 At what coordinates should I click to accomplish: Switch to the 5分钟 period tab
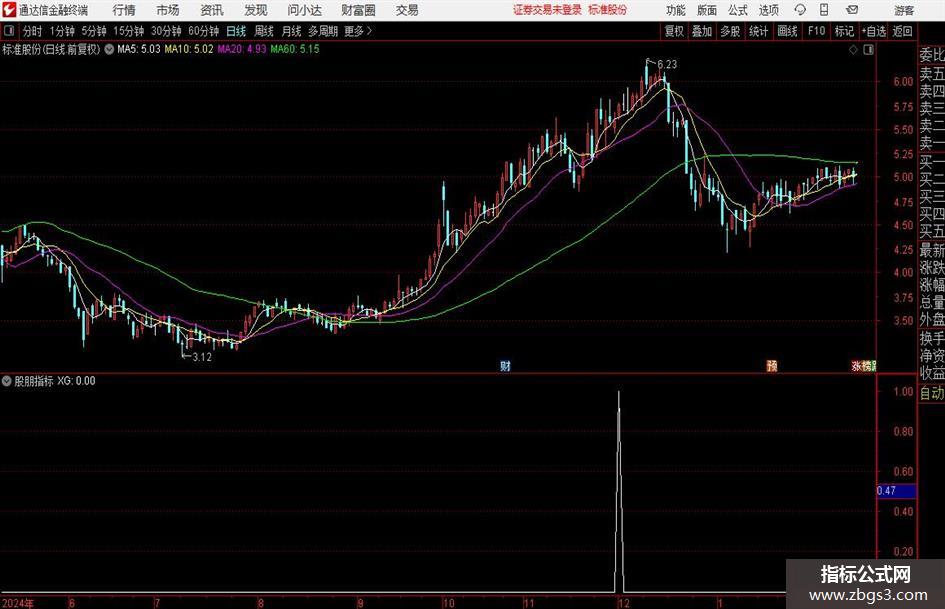pyautogui.click(x=94, y=31)
